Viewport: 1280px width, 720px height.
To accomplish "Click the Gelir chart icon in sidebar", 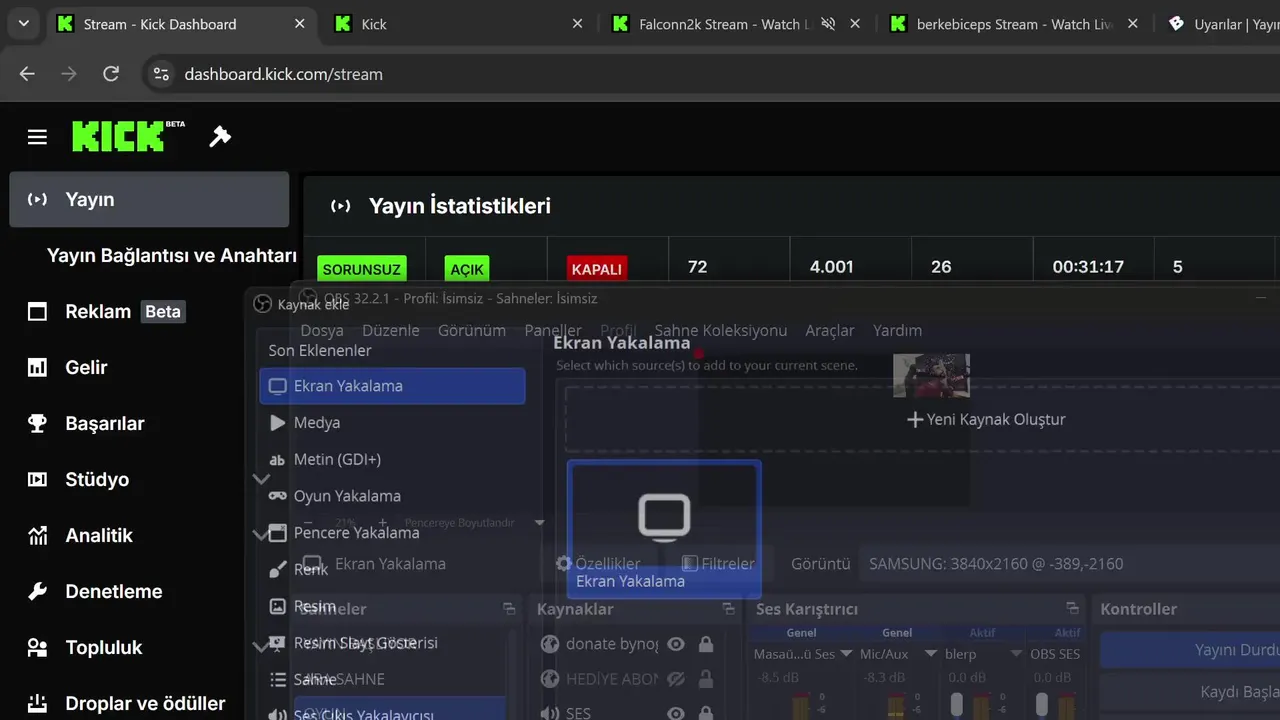I will (x=37, y=368).
